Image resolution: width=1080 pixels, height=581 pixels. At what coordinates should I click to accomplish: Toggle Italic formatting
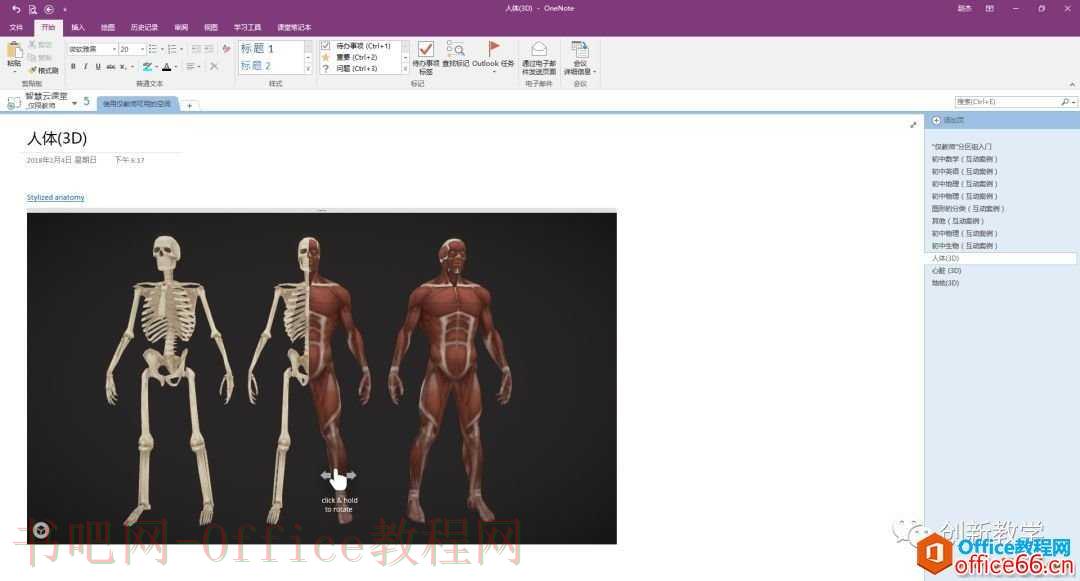point(85,67)
